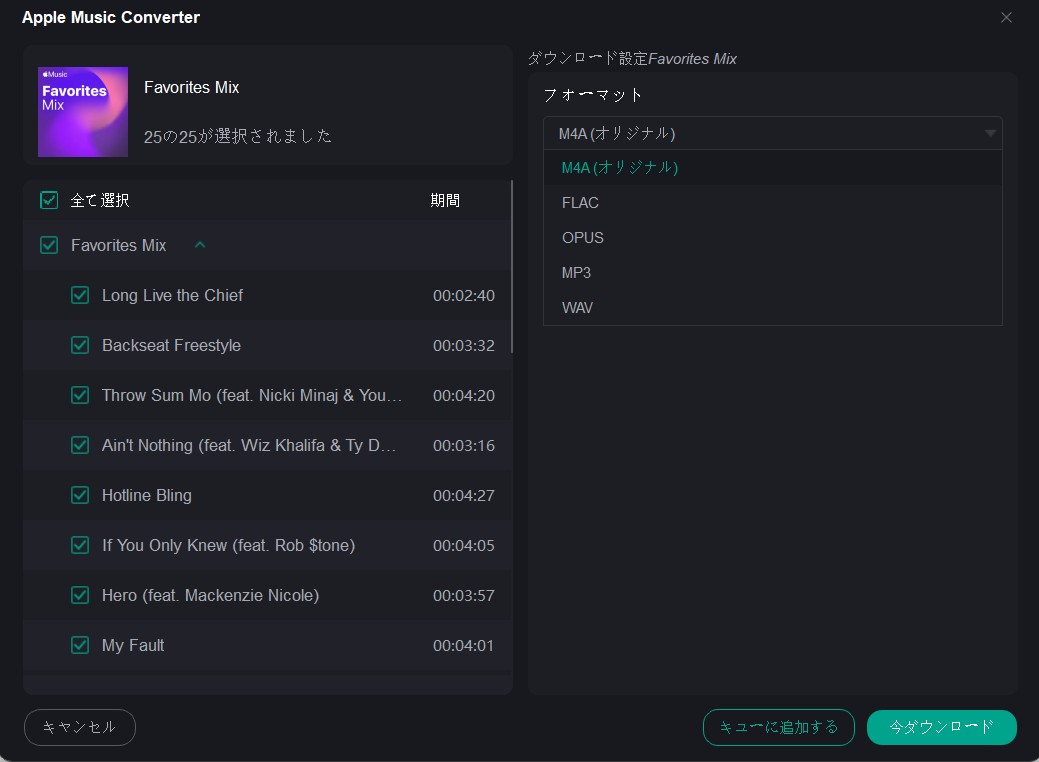Choose OPUS format option

[773, 238]
